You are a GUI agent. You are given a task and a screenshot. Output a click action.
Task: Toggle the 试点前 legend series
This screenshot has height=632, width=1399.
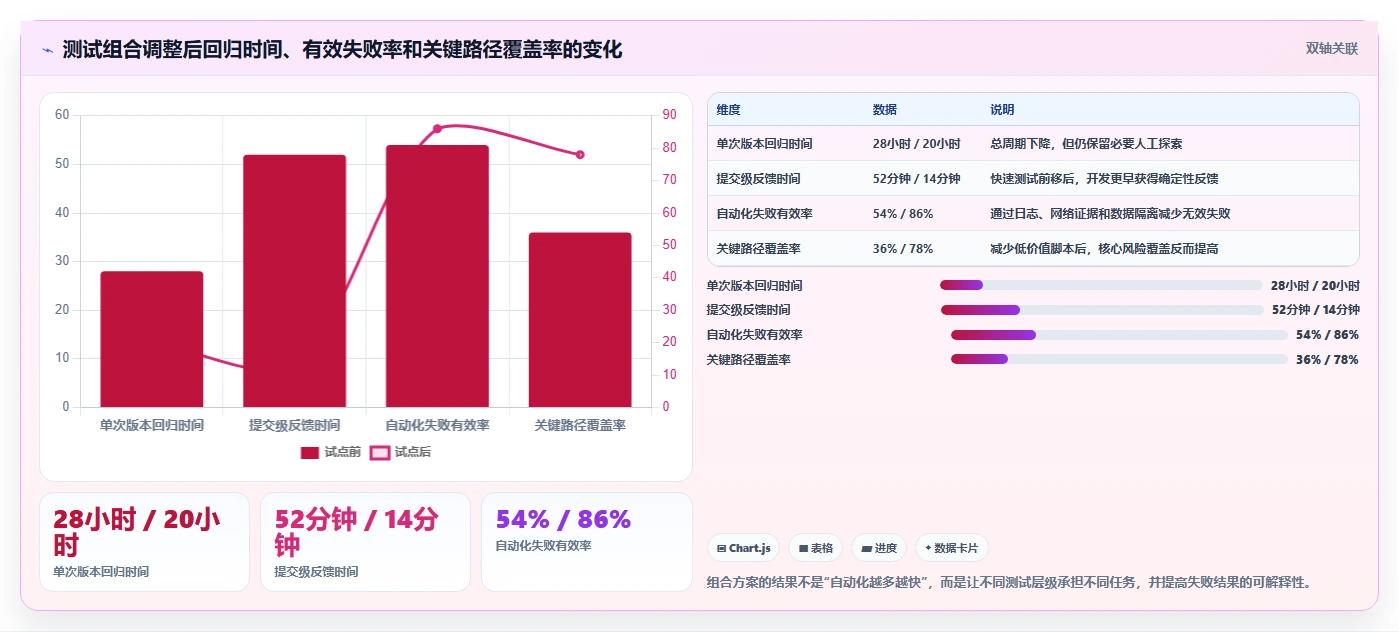(331, 452)
